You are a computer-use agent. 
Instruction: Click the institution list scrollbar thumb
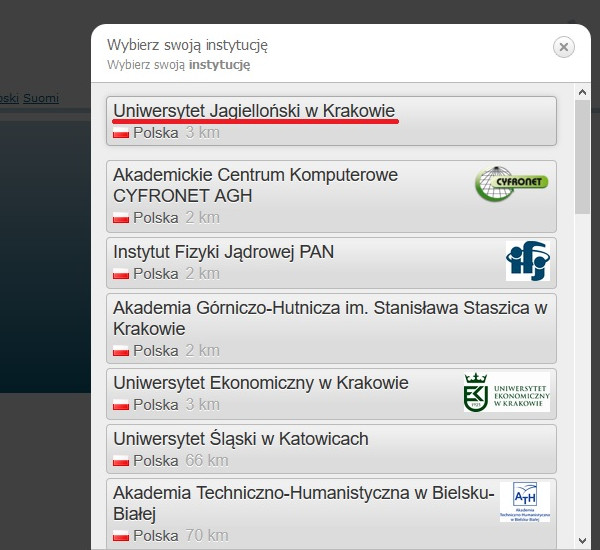582,155
